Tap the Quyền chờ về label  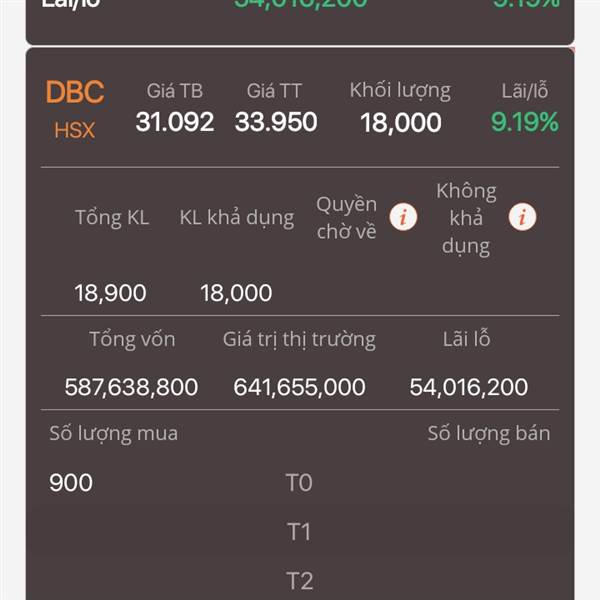347,217
